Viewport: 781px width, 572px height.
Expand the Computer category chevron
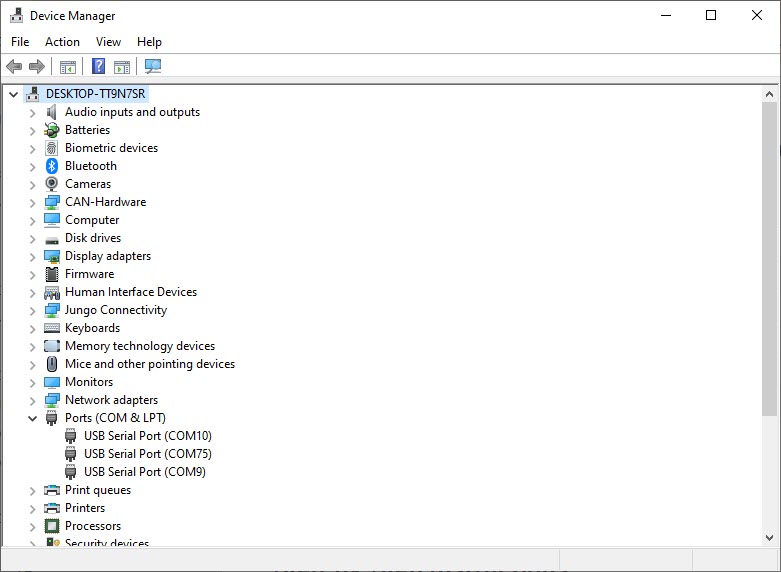pos(32,221)
